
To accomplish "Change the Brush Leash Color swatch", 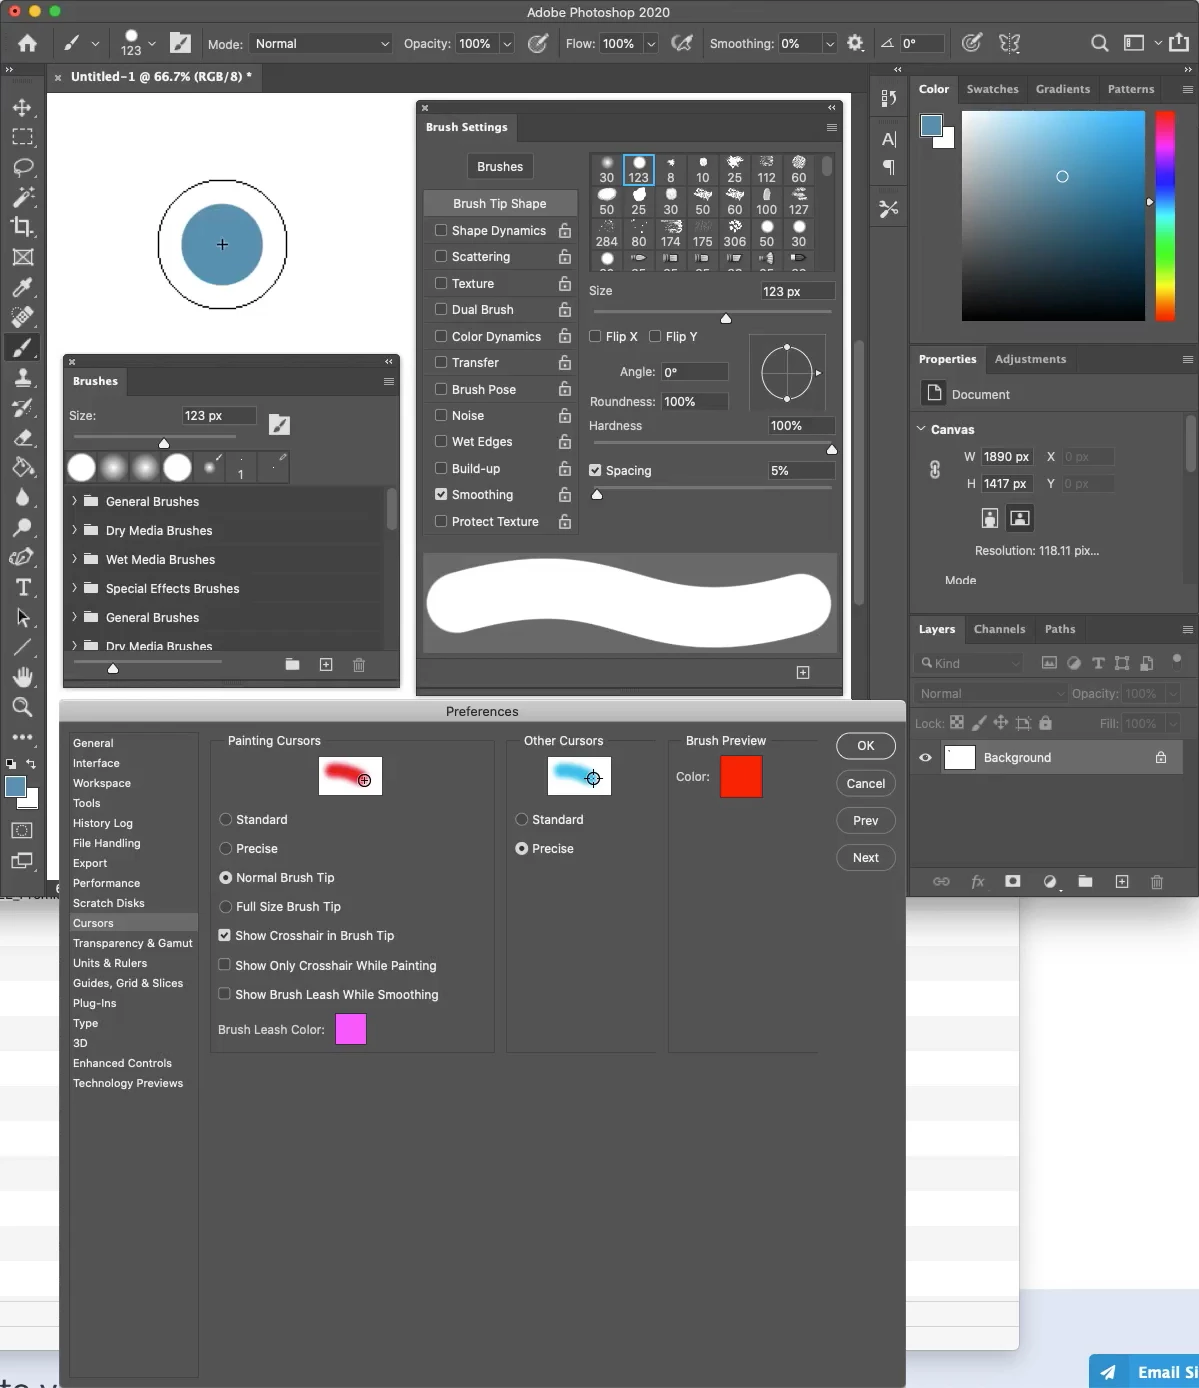I will click(x=351, y=1029).
